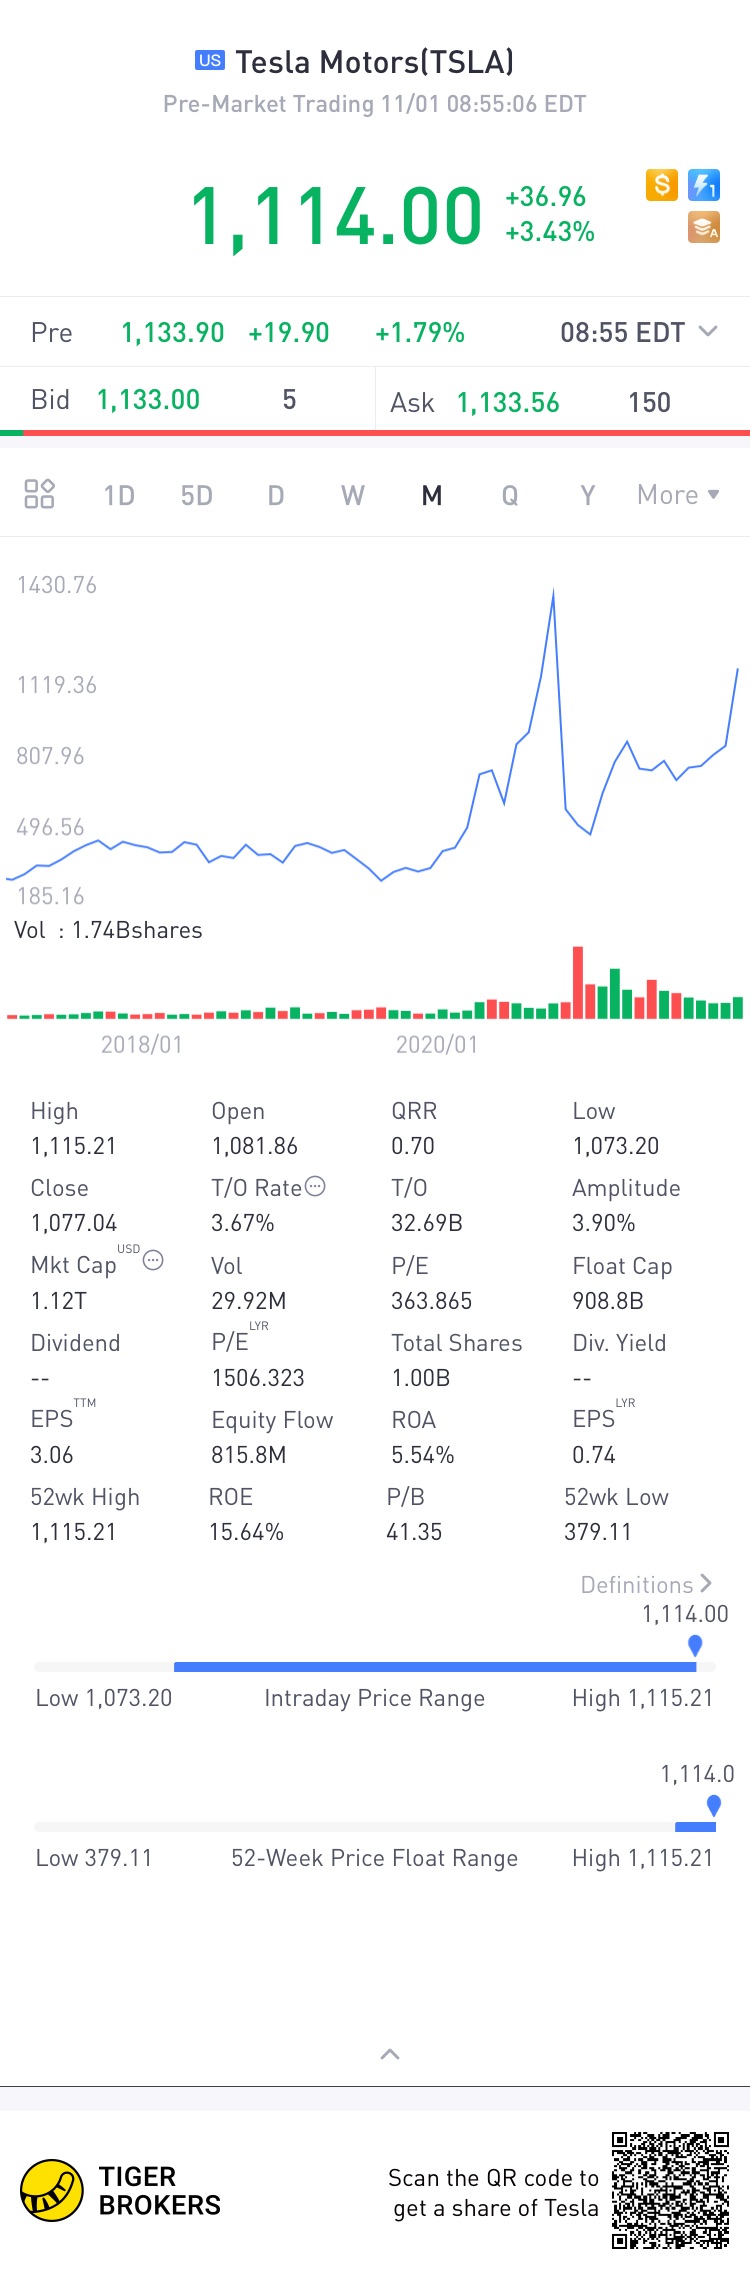The width and height of the screenshot is (750, 2271).
Task: Tap the volume bar chart
Action: click(x=375, y=982)
